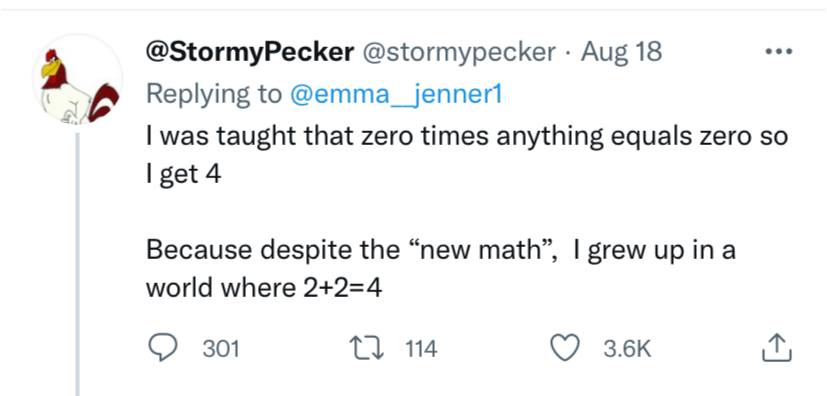The height and width of the screenshot is (396, 827).
Task: Open the three-dot more options menu
Action: (780, 51)
